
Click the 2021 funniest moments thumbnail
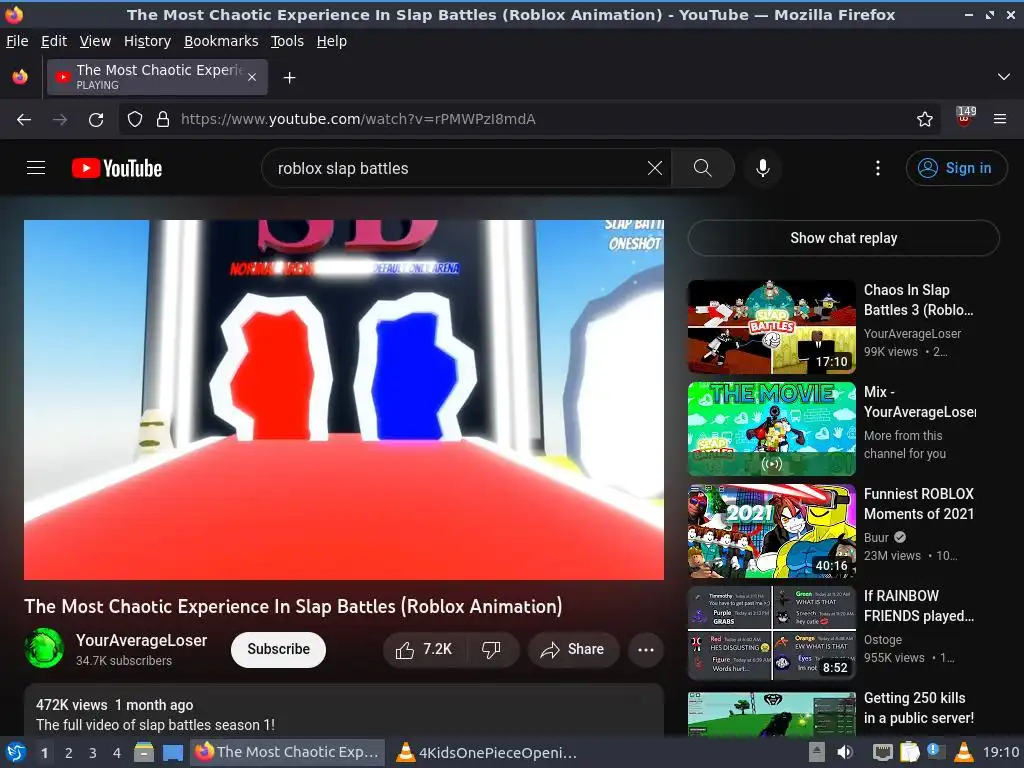[x=771, y=530]
